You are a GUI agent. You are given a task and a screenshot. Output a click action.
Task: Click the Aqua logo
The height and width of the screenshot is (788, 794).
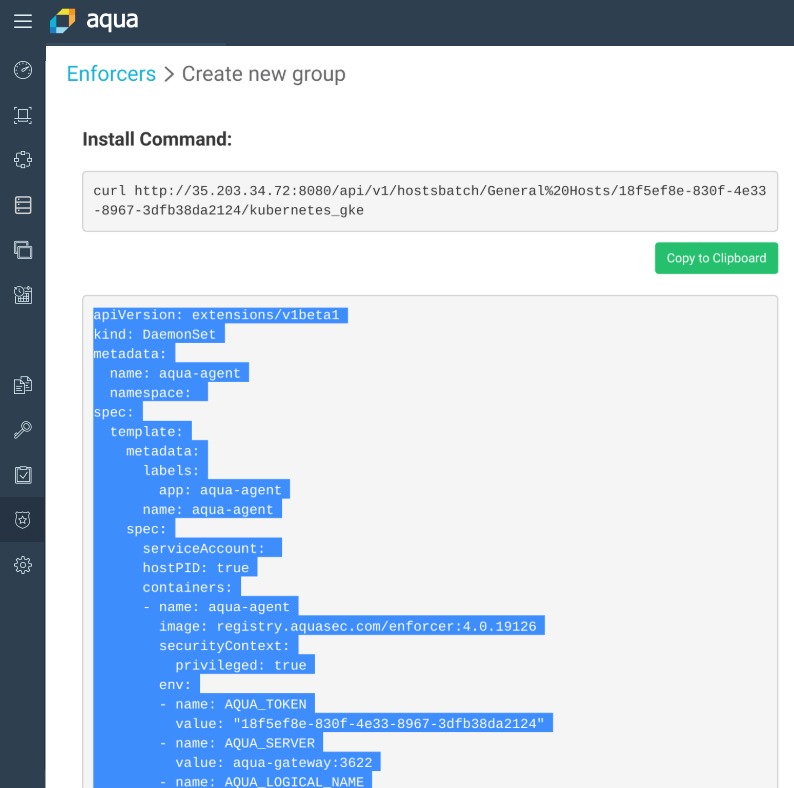[94, 21]
